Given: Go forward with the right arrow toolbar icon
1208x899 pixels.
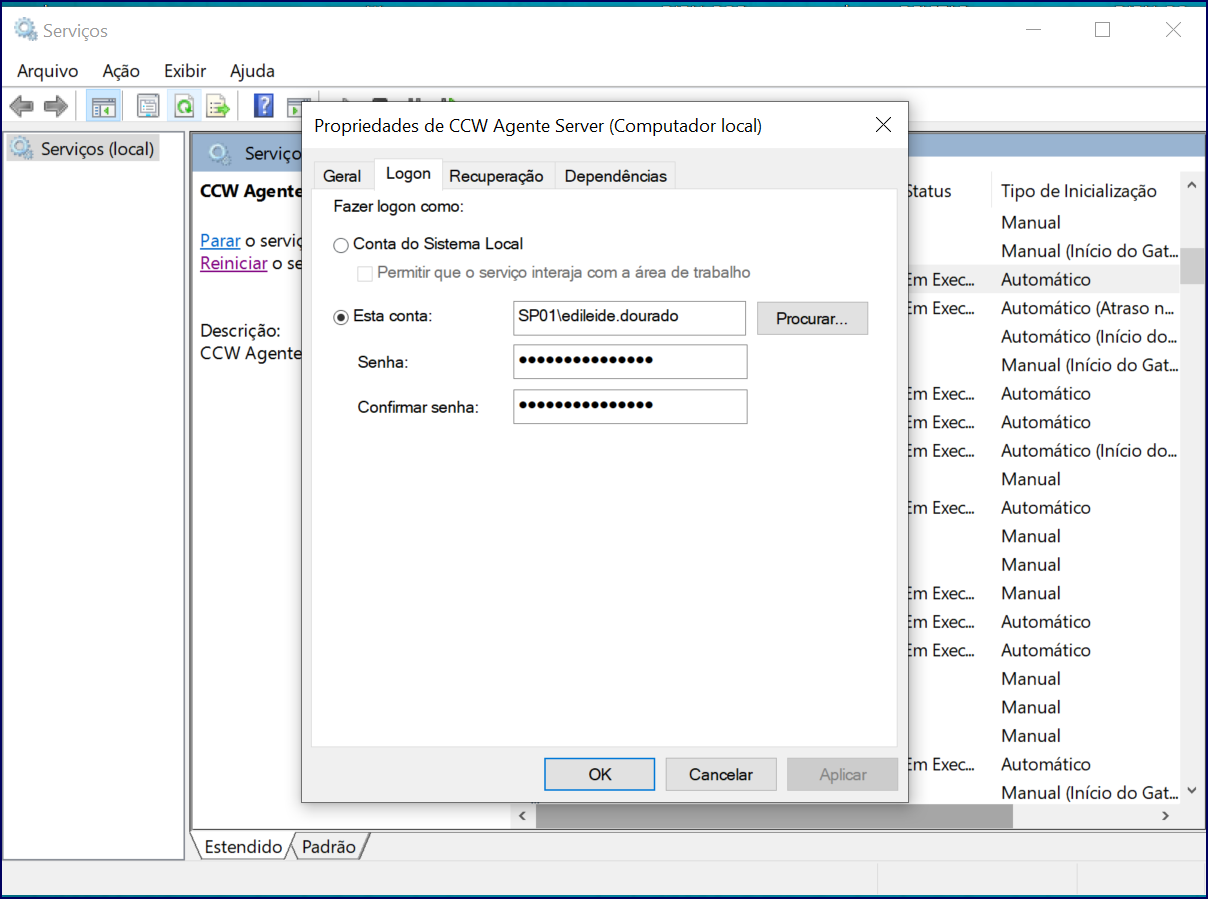Looking at the screenshot, I should (56, 106).
